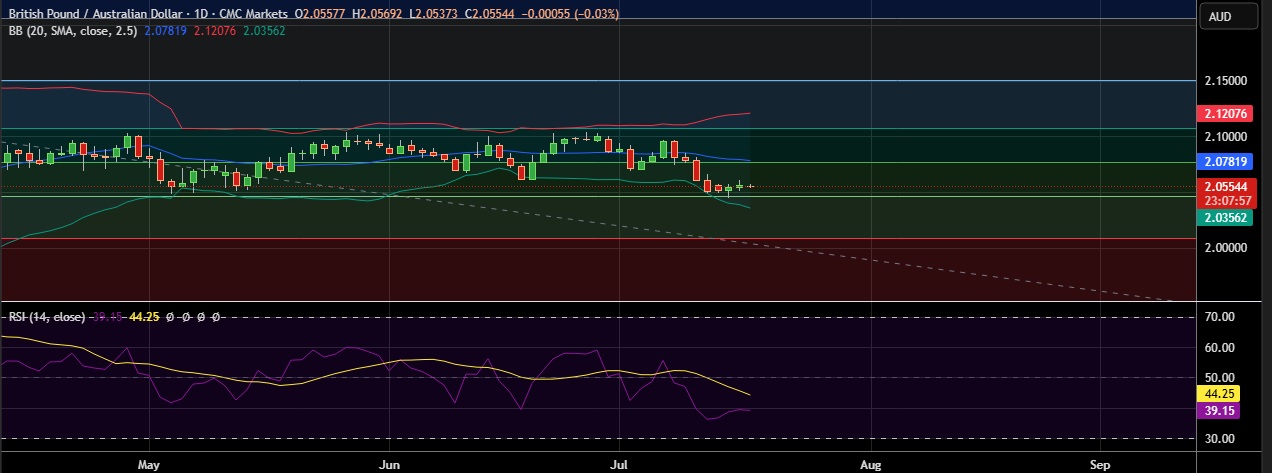Click the Jun label on time axis
Image resolution: width=1272 pixels, height=473 pixels.
(391, 465)
